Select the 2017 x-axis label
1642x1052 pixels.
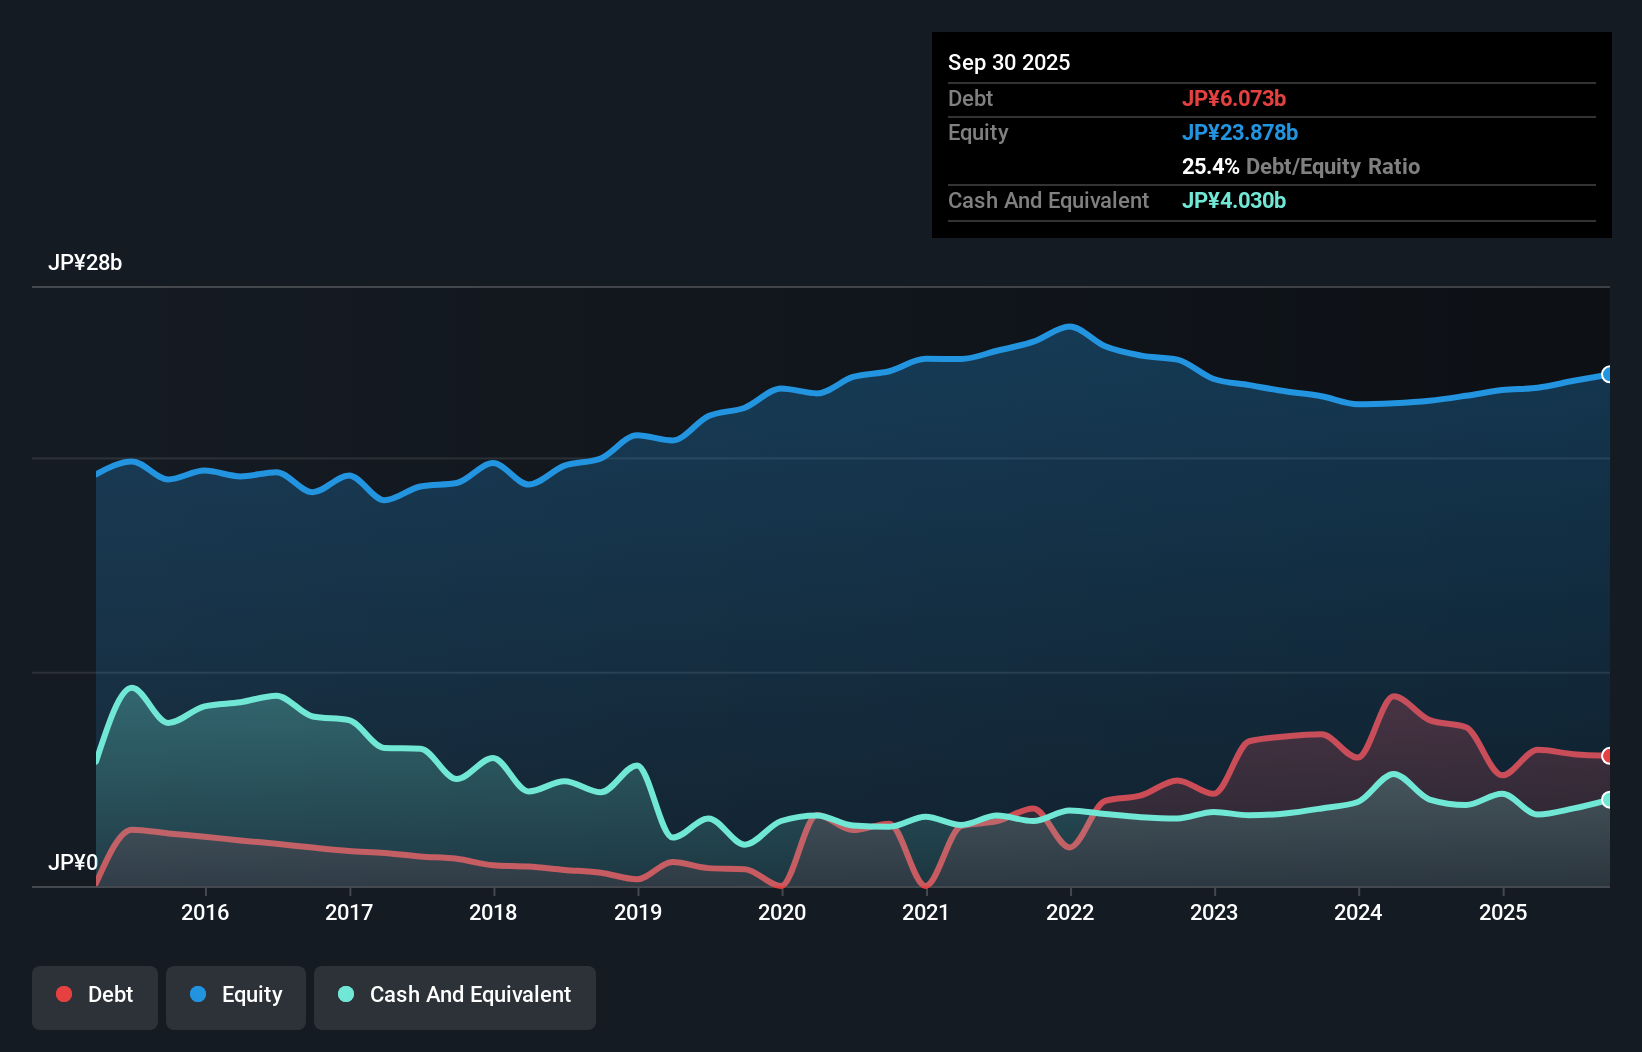[349, 912]
